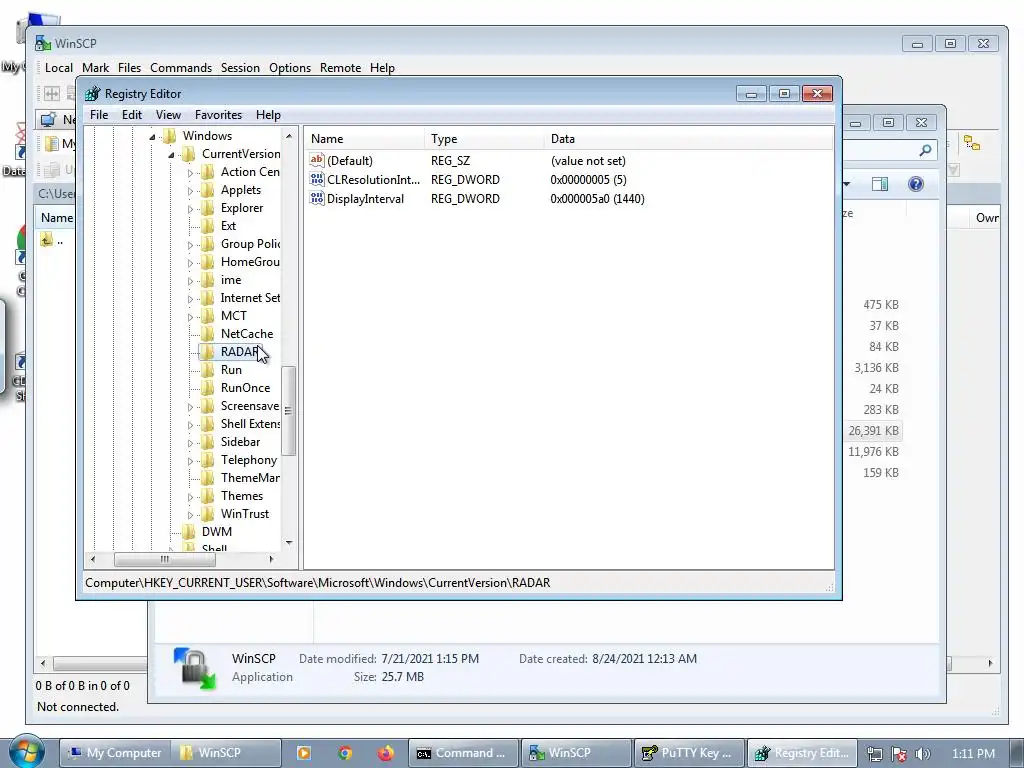Expand the Themes key

click(190, 497)
